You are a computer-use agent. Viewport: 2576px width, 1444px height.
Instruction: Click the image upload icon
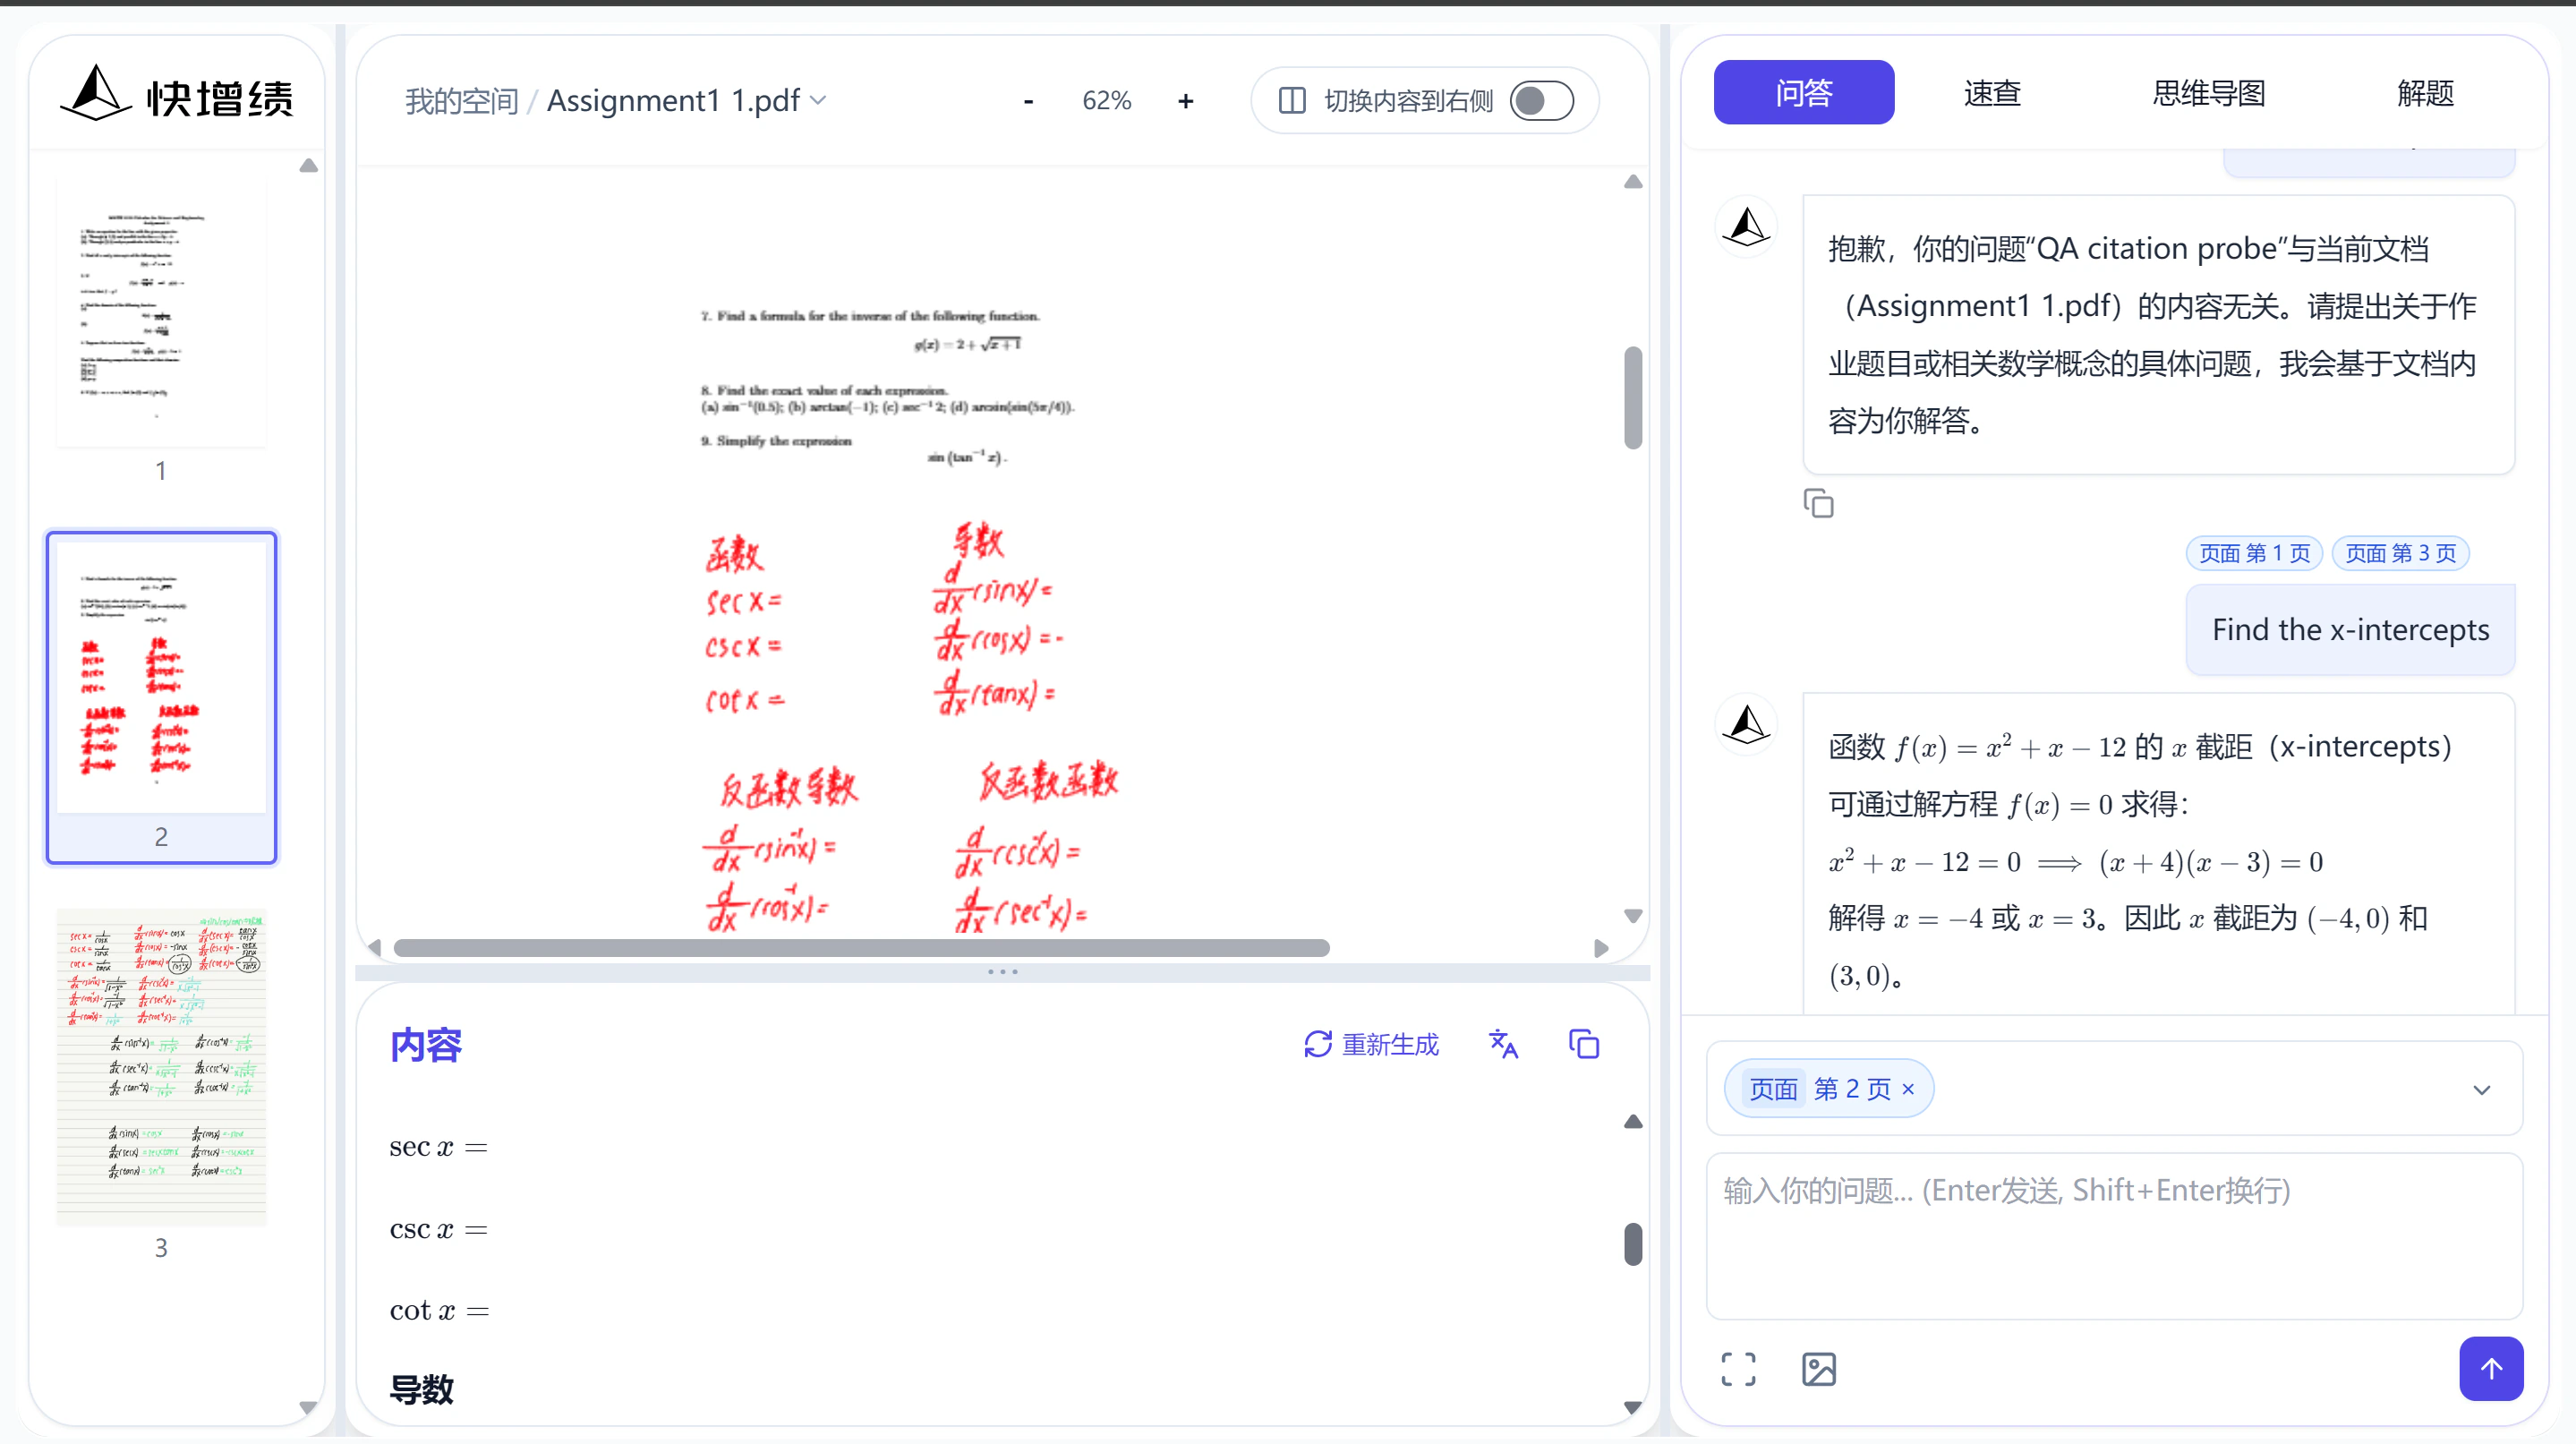[x=1819, y=1369]
